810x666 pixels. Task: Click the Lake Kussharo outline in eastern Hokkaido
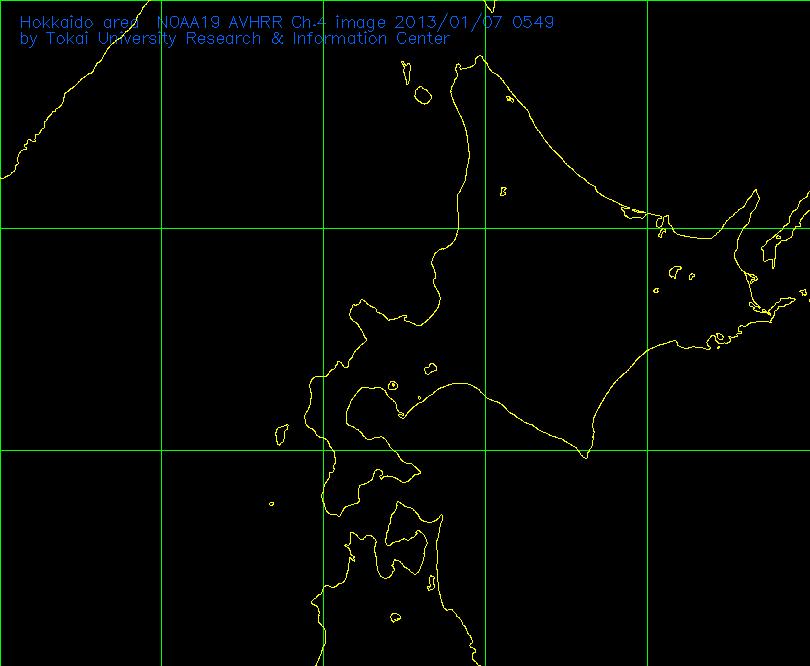(x=676, y=271)
